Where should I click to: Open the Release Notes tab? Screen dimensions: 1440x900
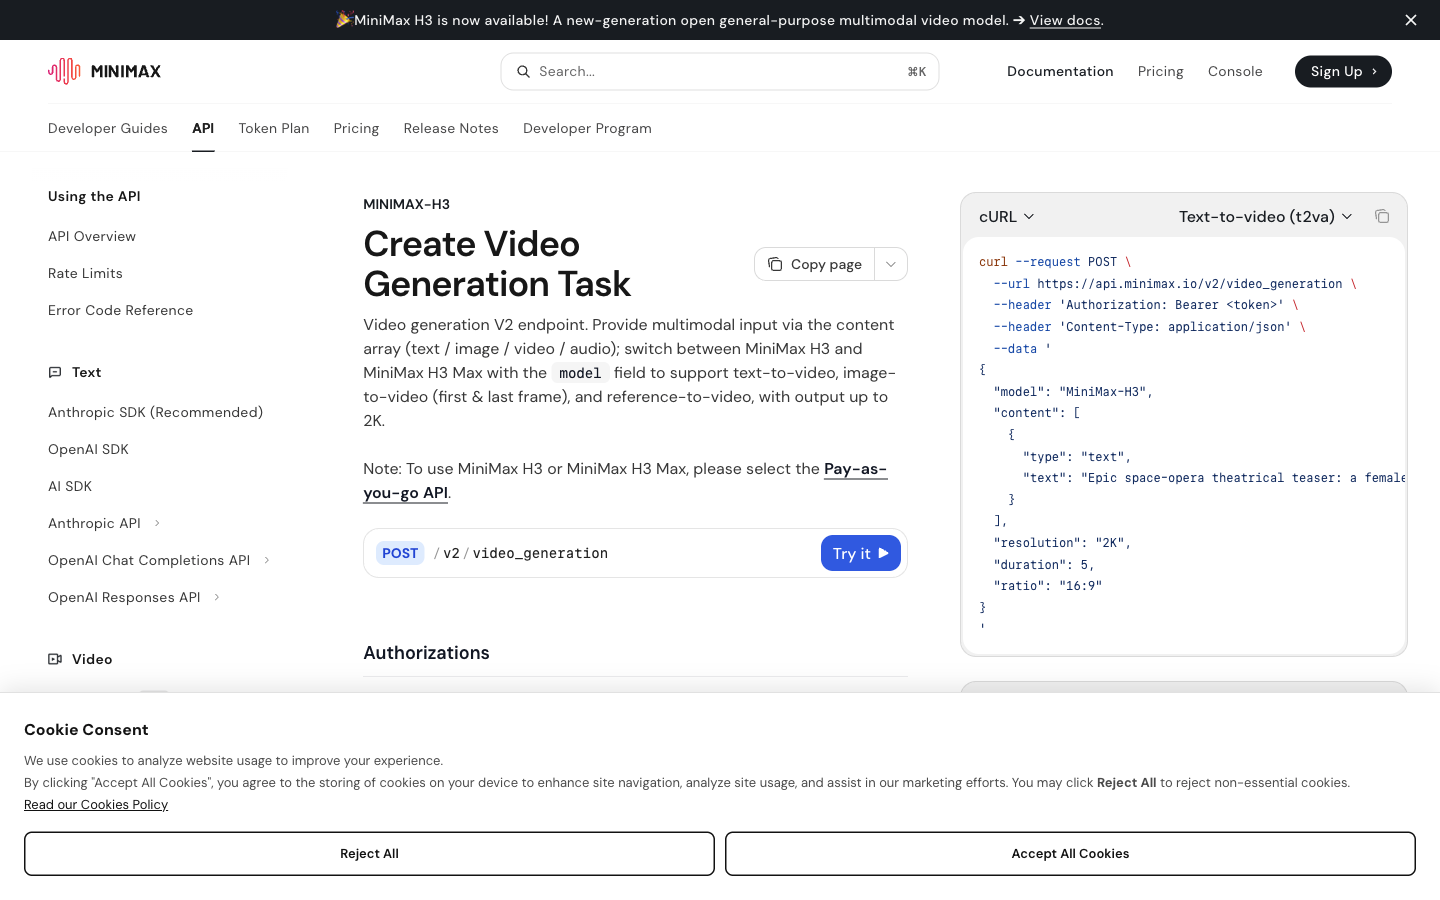pyautogui.click(x=451, y=128)
